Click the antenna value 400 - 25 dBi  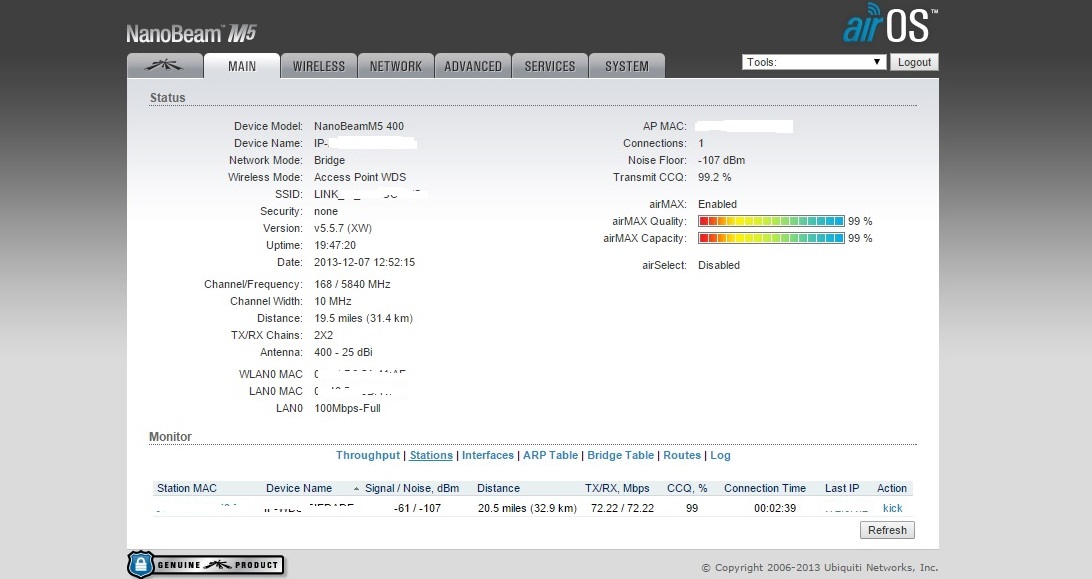tap(343, 353)
